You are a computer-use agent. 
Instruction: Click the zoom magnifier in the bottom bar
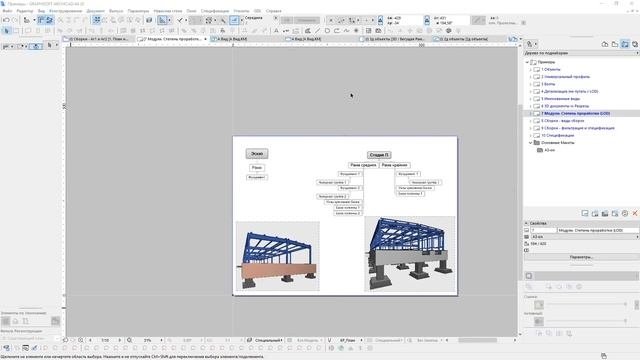(129, 340)
